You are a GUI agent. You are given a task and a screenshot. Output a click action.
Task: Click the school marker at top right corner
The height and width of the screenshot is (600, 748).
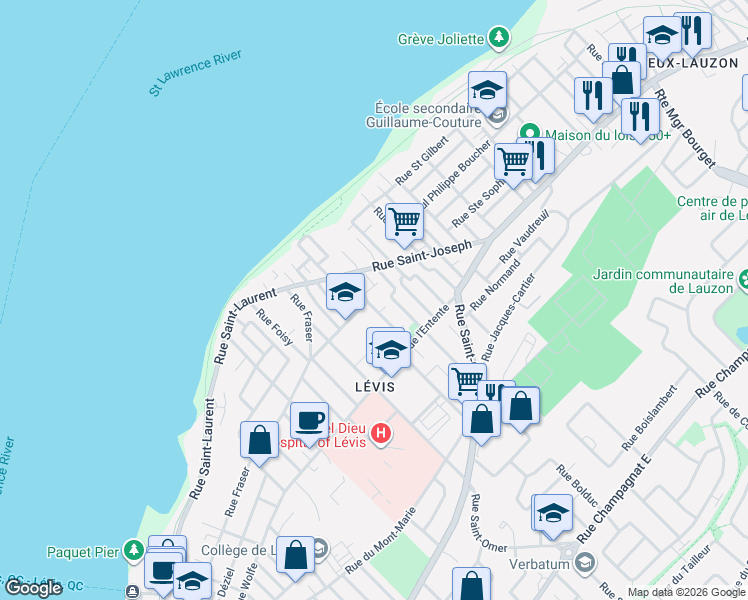click(662, 35)
